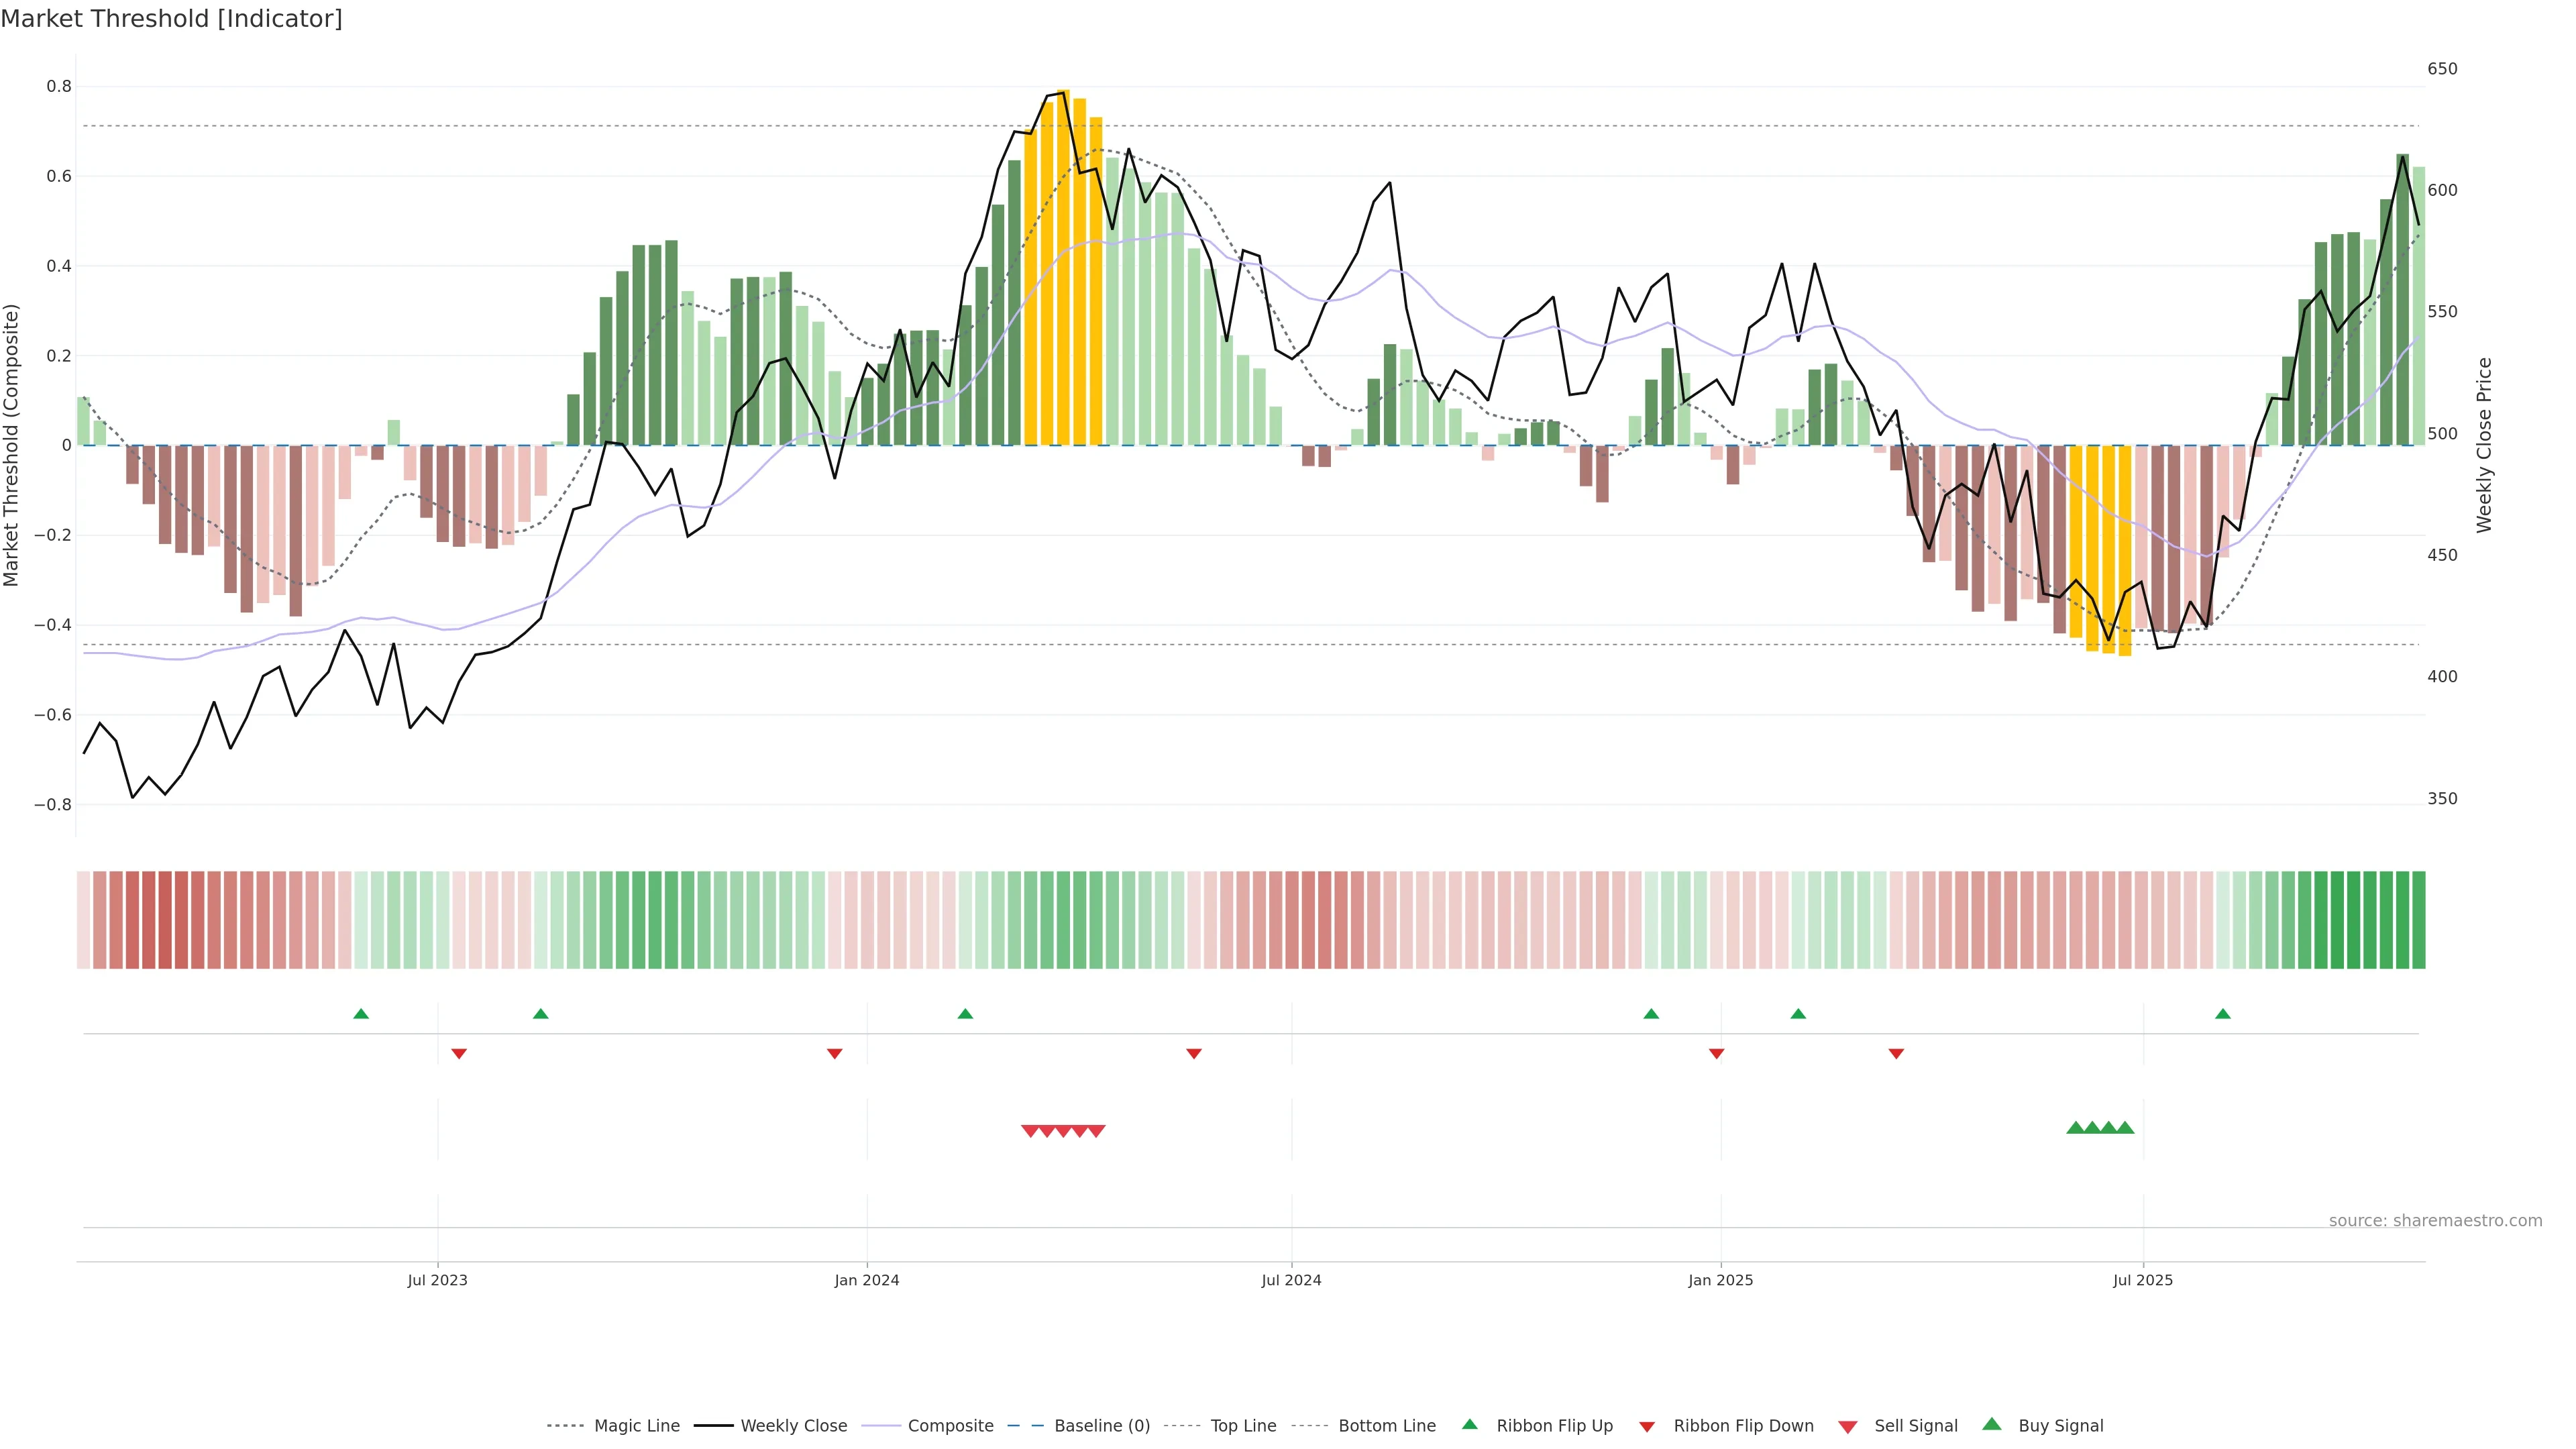Click the Weekly Close Price axis title

[x=2485, y=445]
